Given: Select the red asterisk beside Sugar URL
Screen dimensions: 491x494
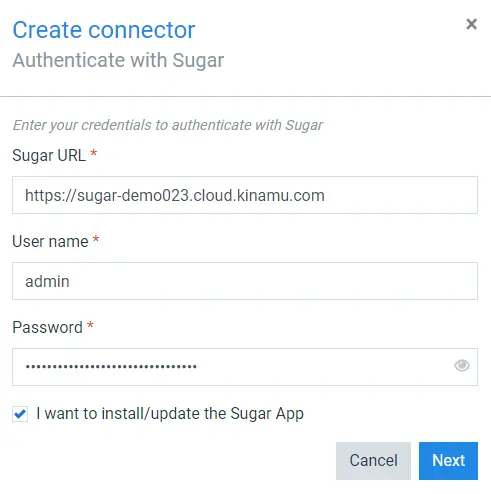Looking at the screenshot, I should click(94, 153).
